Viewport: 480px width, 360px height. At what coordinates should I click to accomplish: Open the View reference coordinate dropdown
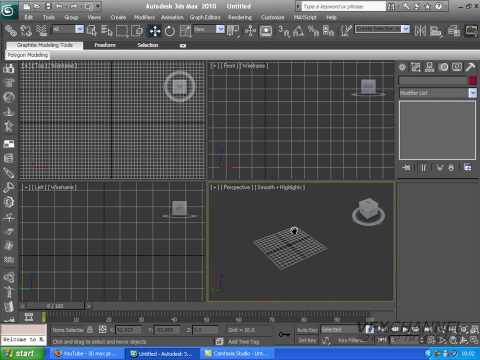tap(209, 29)
